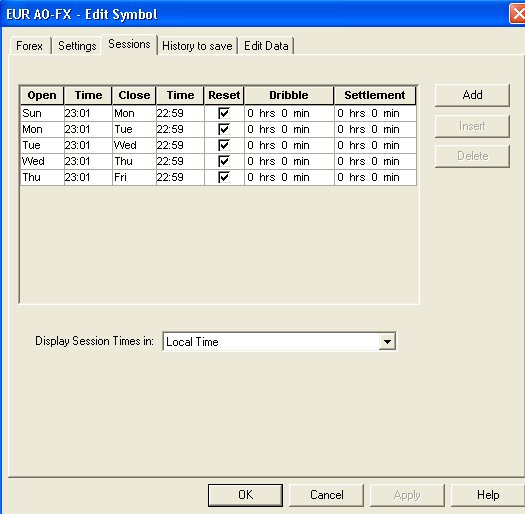Click the 23:01 open time in Wed open row
The height and width of the screenshot is (514, 525).
88,161
